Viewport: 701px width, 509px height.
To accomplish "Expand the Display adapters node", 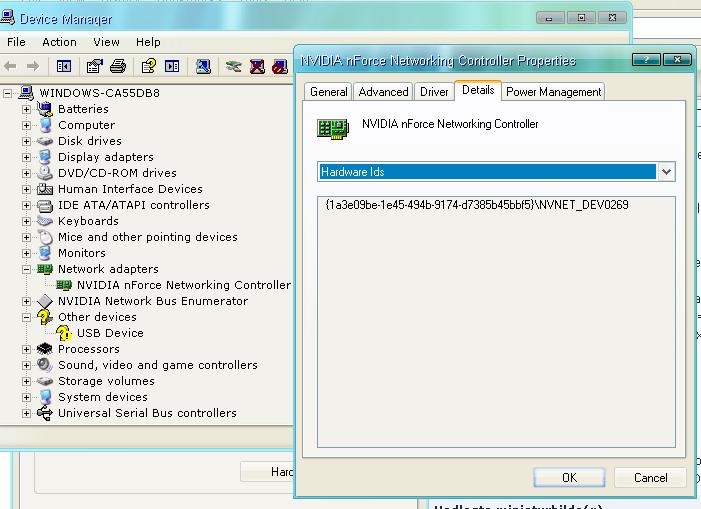I will coord(26,157).
